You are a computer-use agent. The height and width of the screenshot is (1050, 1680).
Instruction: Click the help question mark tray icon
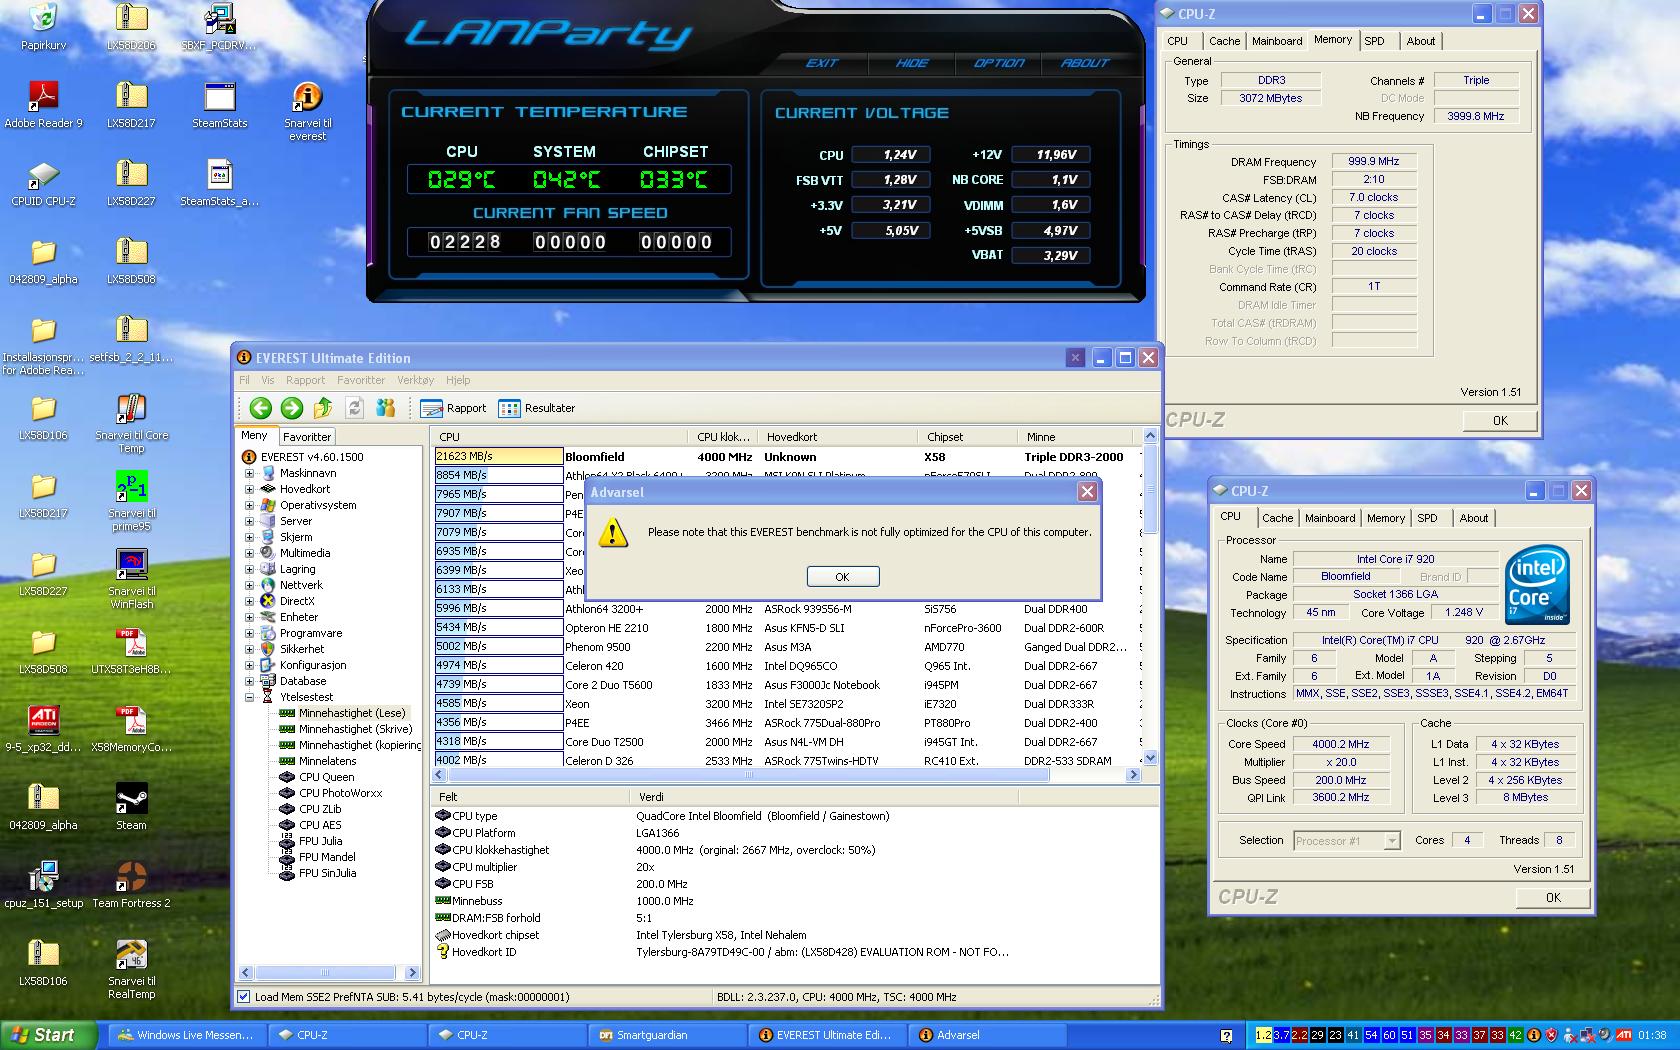tap(1227, 1035)
